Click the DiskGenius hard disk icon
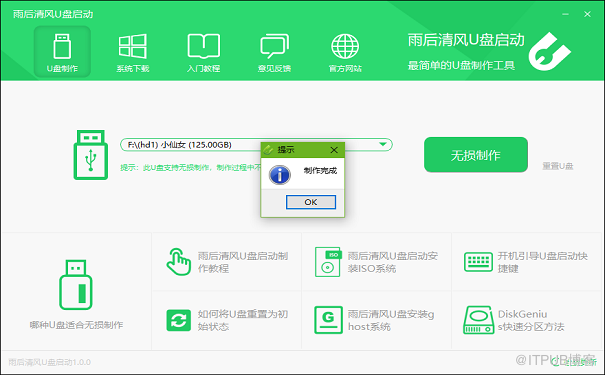Image resolution: width=605 pixels, height=375 pixels. click(478, 320)
